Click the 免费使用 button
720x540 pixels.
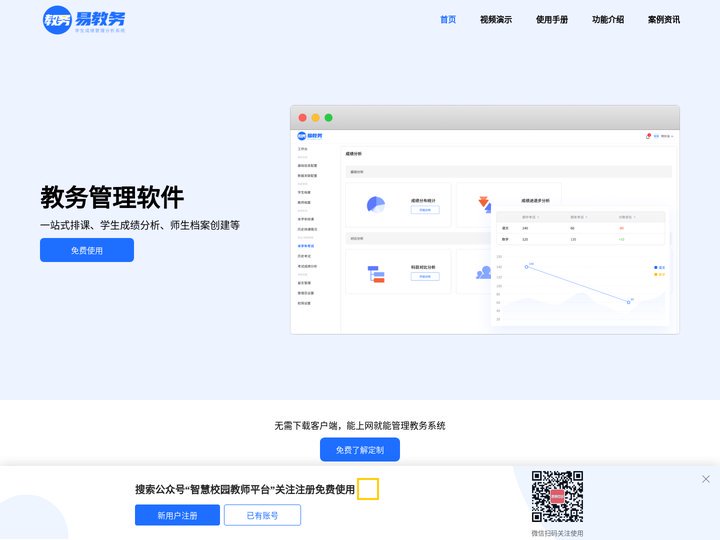pyautogui.click(x=87, y=250)
